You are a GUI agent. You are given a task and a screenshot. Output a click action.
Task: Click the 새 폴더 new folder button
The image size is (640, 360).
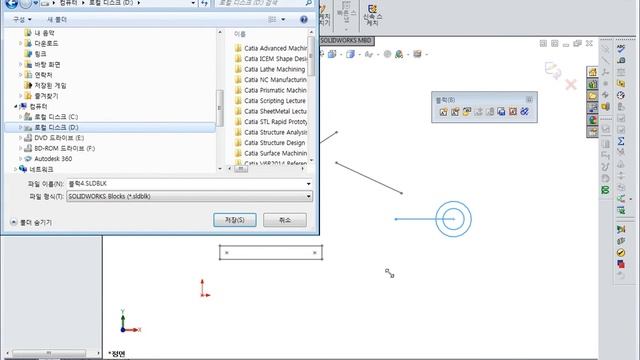57,19
